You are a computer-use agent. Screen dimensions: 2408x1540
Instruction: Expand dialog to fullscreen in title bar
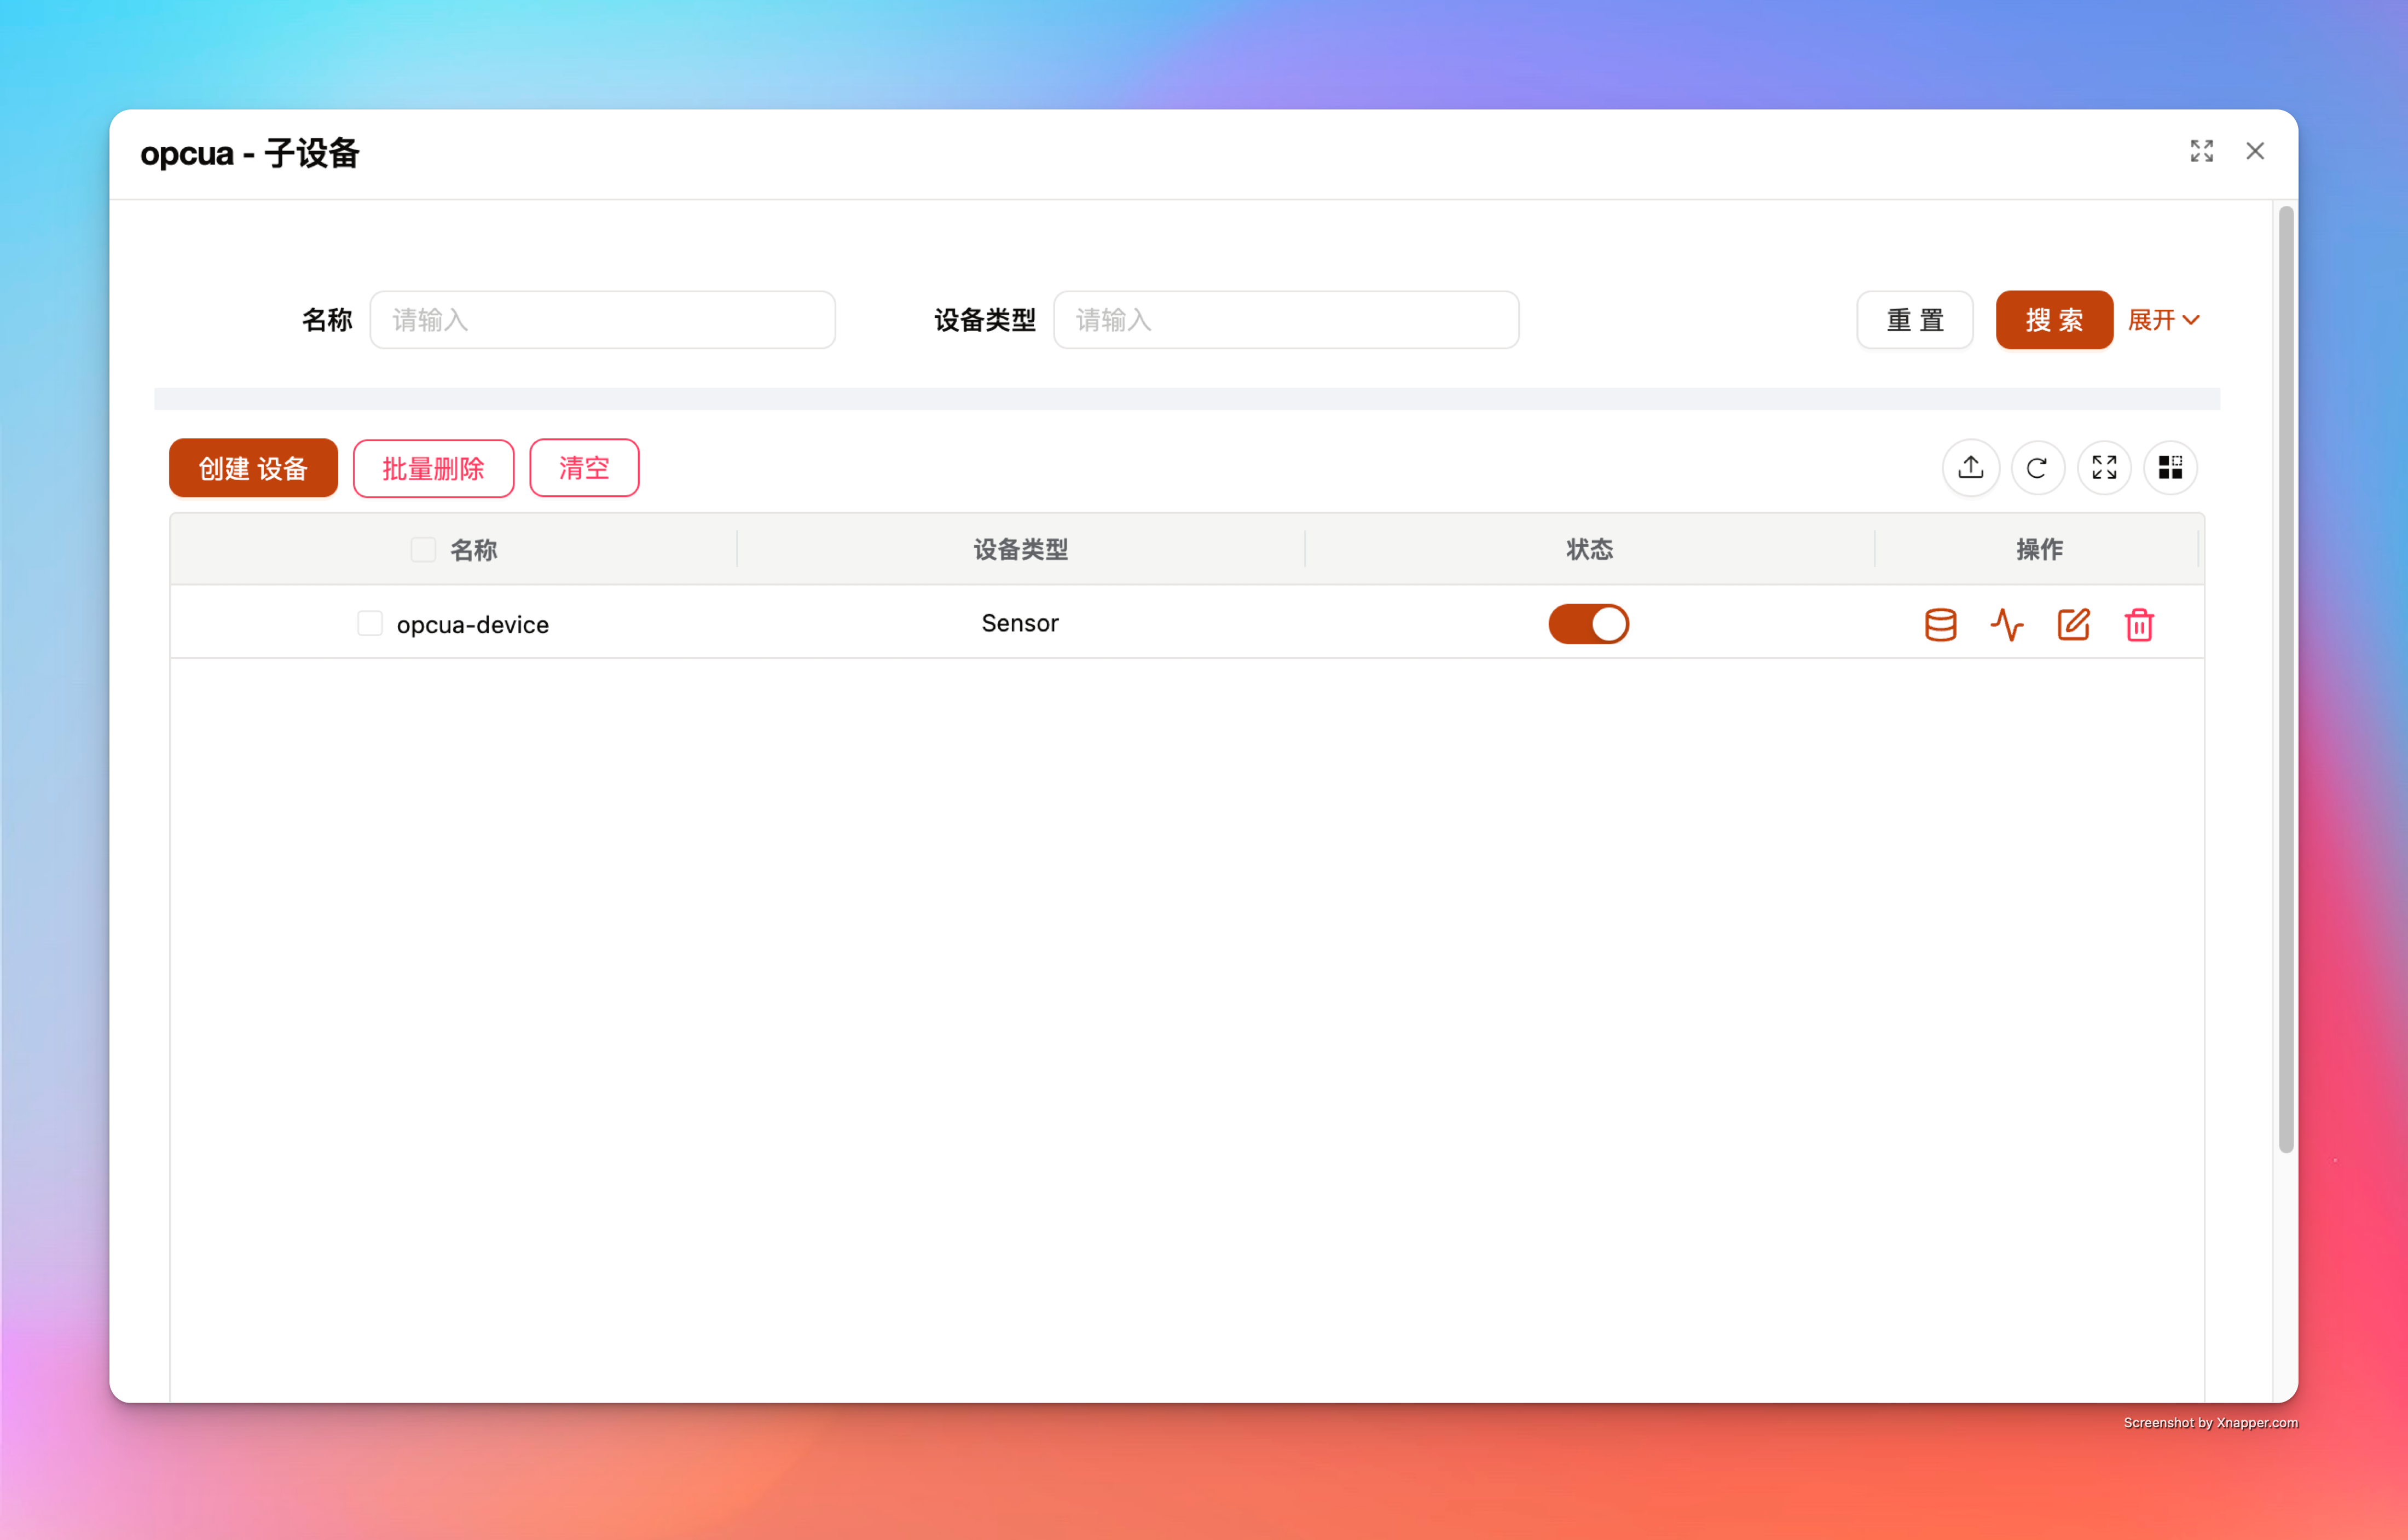[x=2201, y=151]
